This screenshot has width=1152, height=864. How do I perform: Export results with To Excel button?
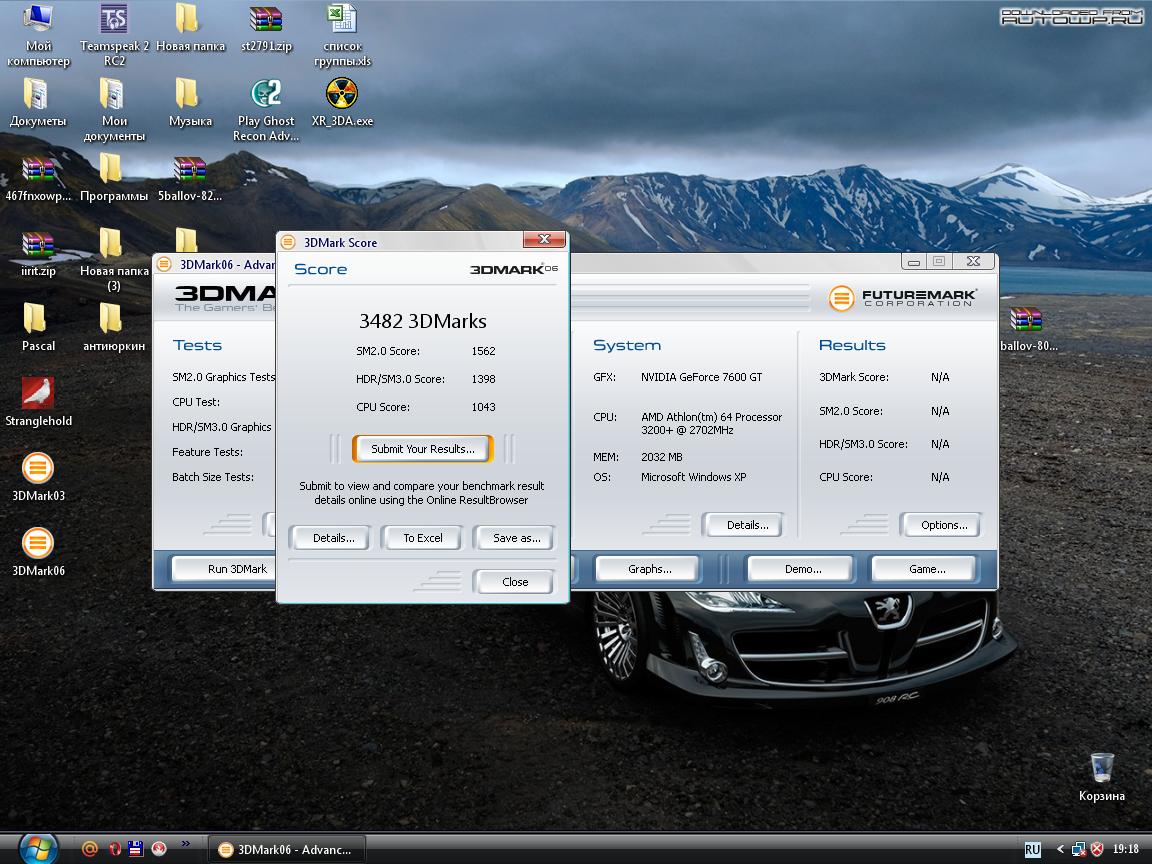tap(423, 538)
